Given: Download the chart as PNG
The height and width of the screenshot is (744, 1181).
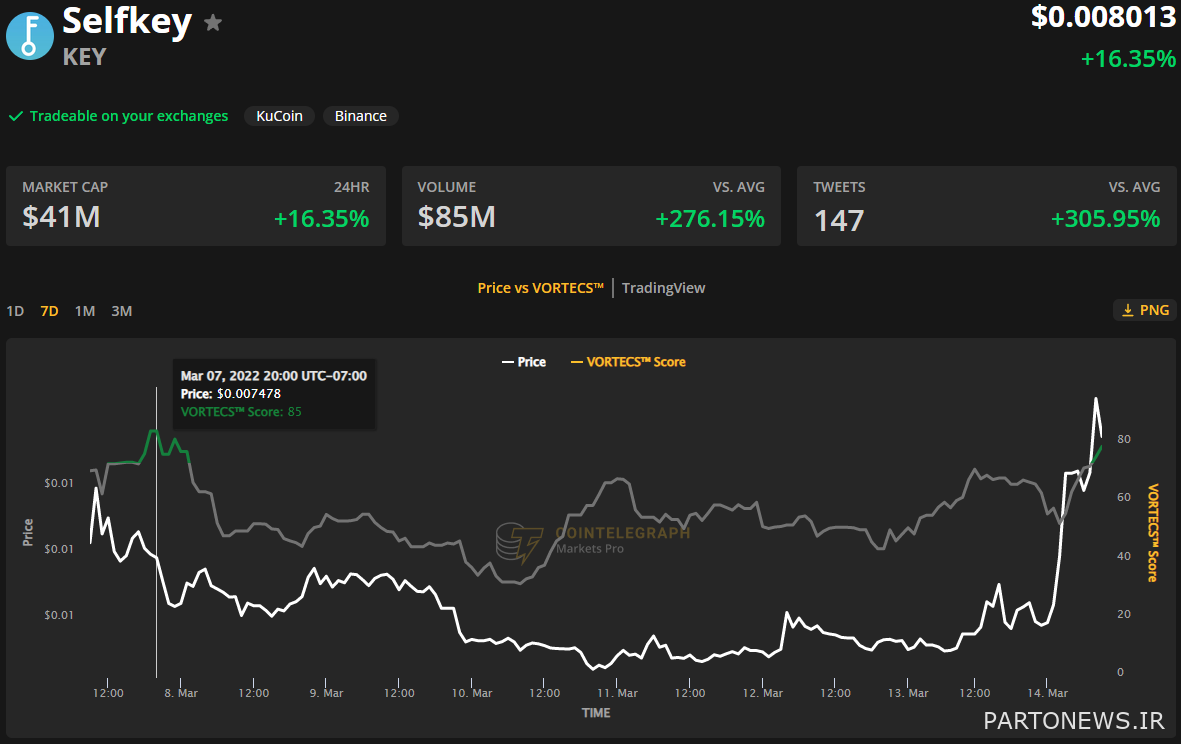Looking at the screenshot, I should [x=1145, y=310].
